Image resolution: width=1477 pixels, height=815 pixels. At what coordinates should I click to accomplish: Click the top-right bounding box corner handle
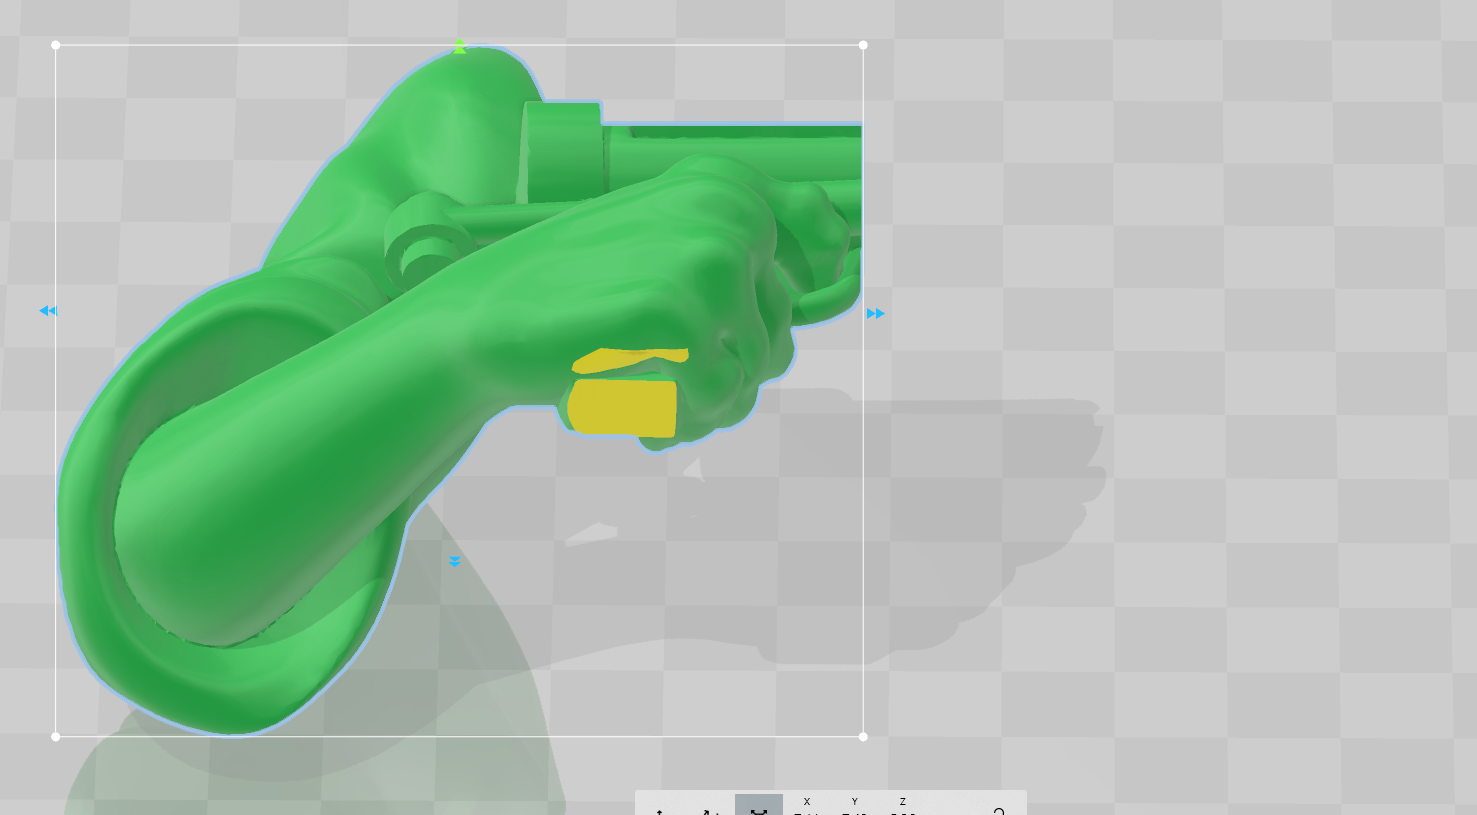[863, 45]
